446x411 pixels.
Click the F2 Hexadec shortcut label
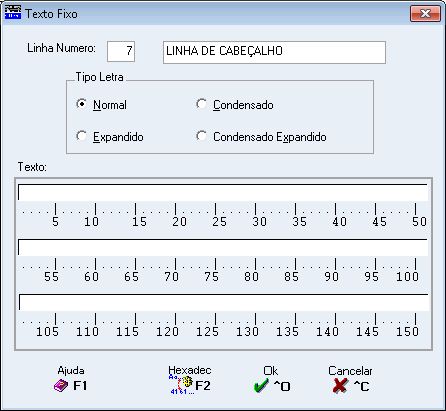tap(203, 386)
